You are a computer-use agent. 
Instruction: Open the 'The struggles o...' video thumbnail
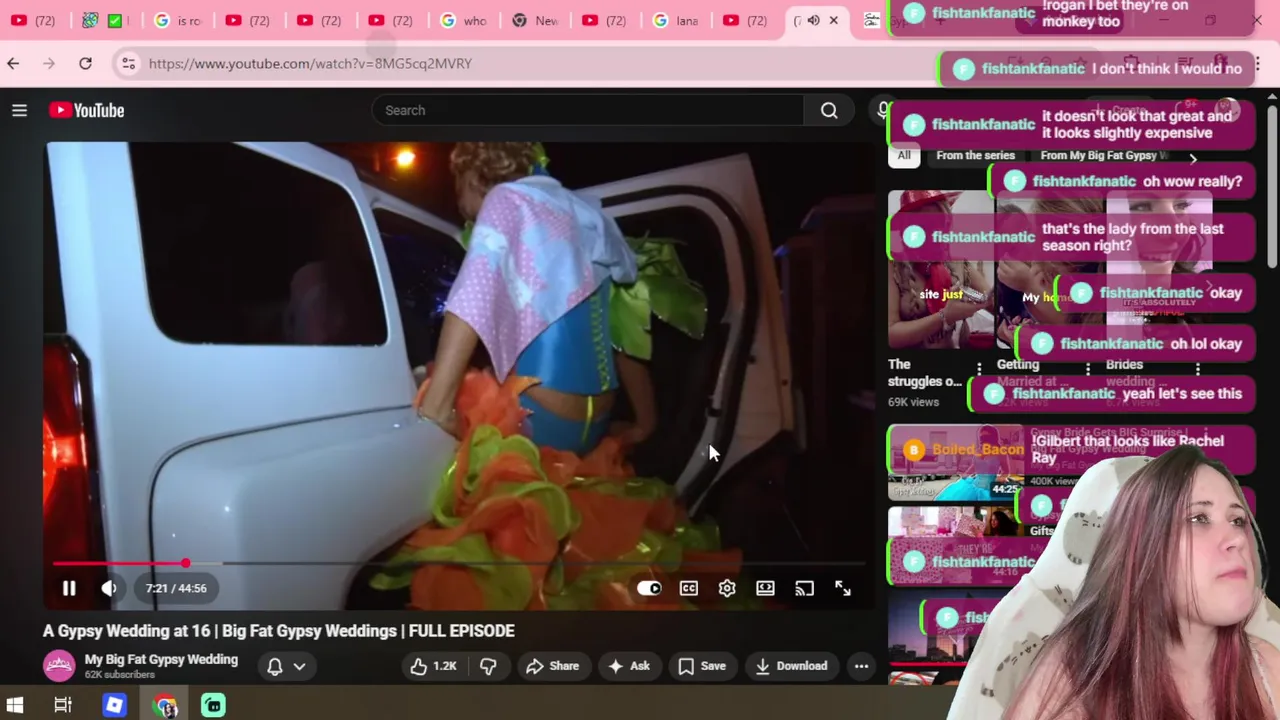click(940, 270)
